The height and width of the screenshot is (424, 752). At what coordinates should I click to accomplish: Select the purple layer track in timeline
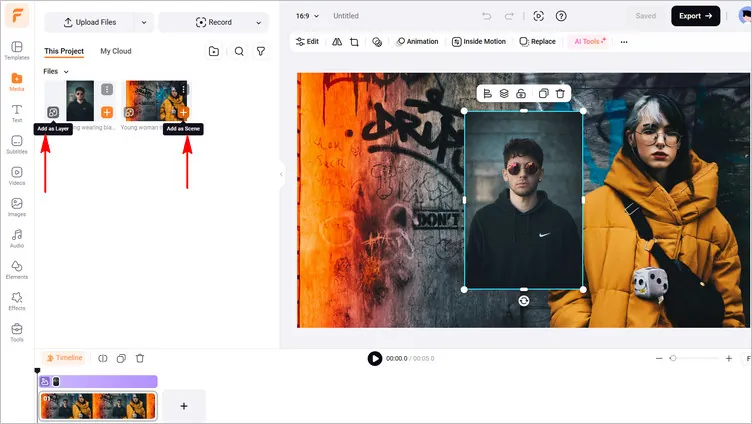pos(98,382)
